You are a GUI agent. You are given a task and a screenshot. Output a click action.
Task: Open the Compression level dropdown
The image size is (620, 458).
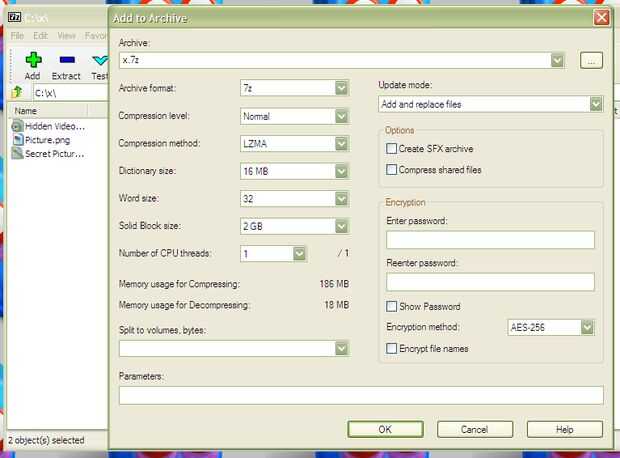pos(341,116)
